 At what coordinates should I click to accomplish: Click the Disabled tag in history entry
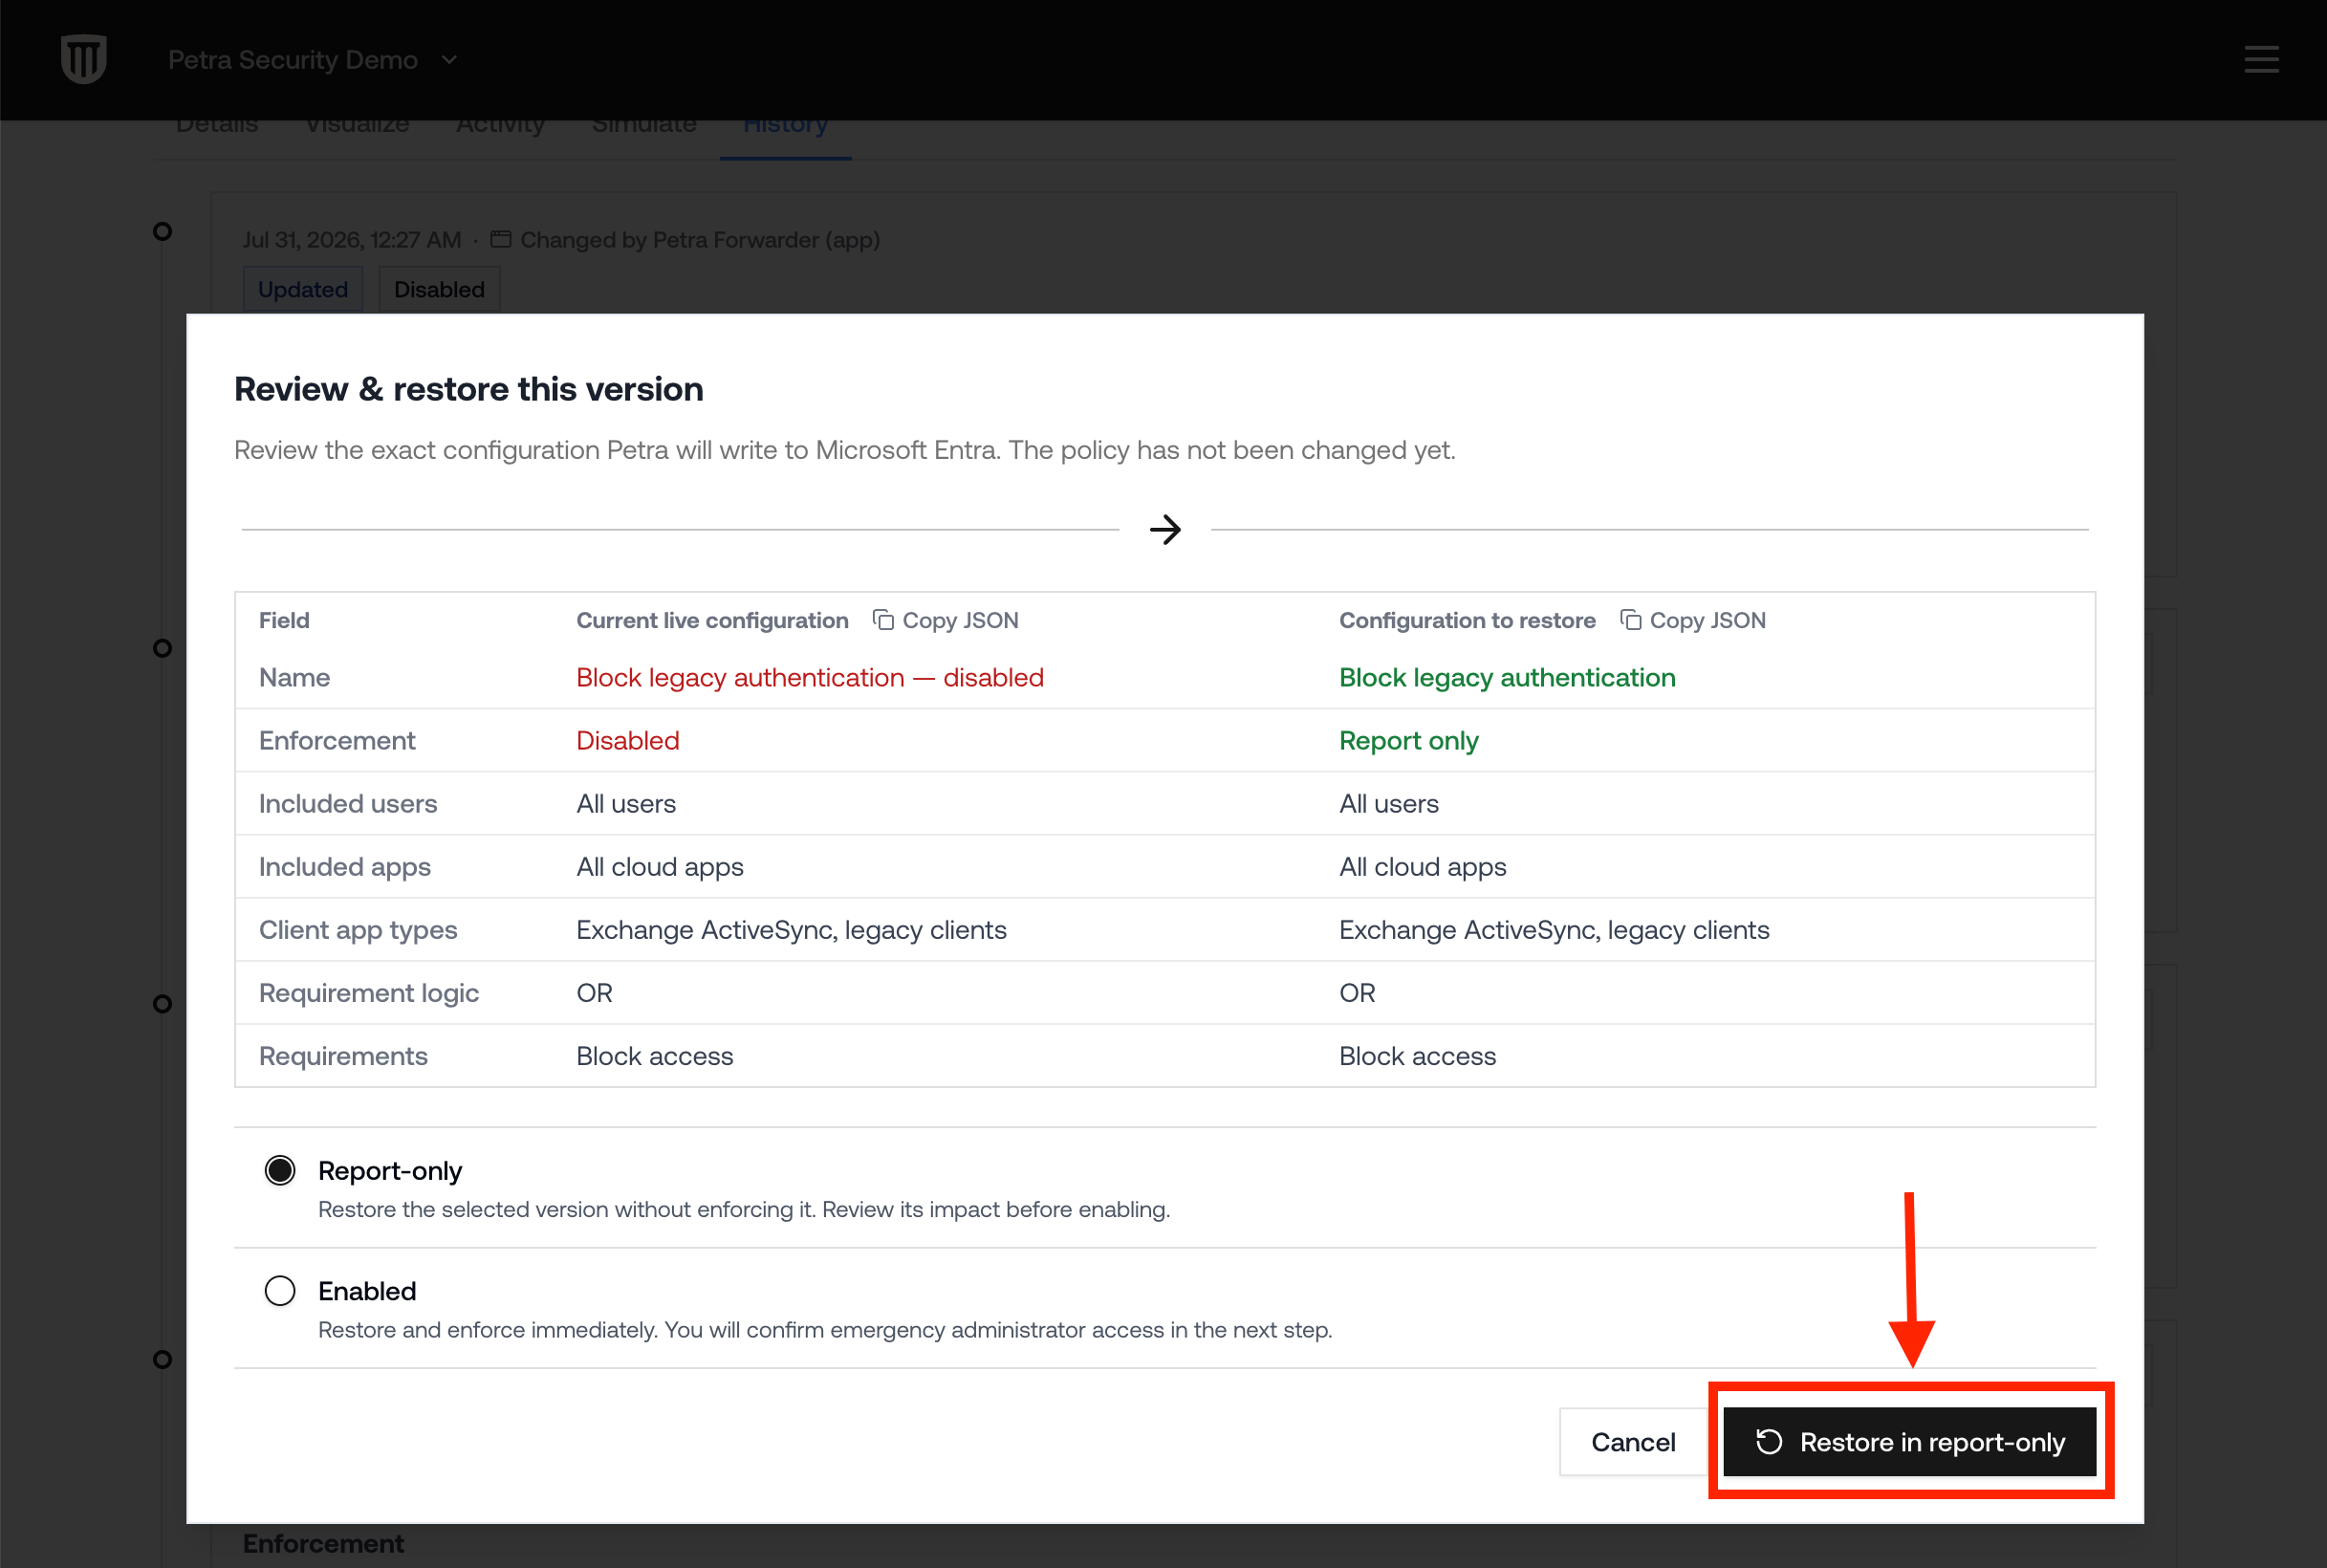439,289
